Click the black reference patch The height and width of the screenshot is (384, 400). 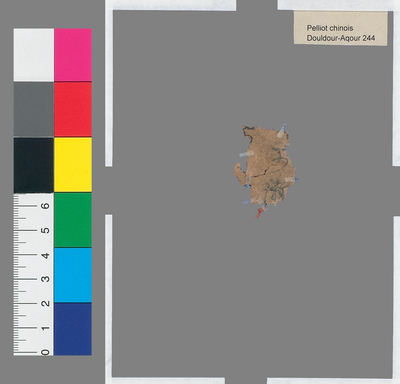coord(34,165)
